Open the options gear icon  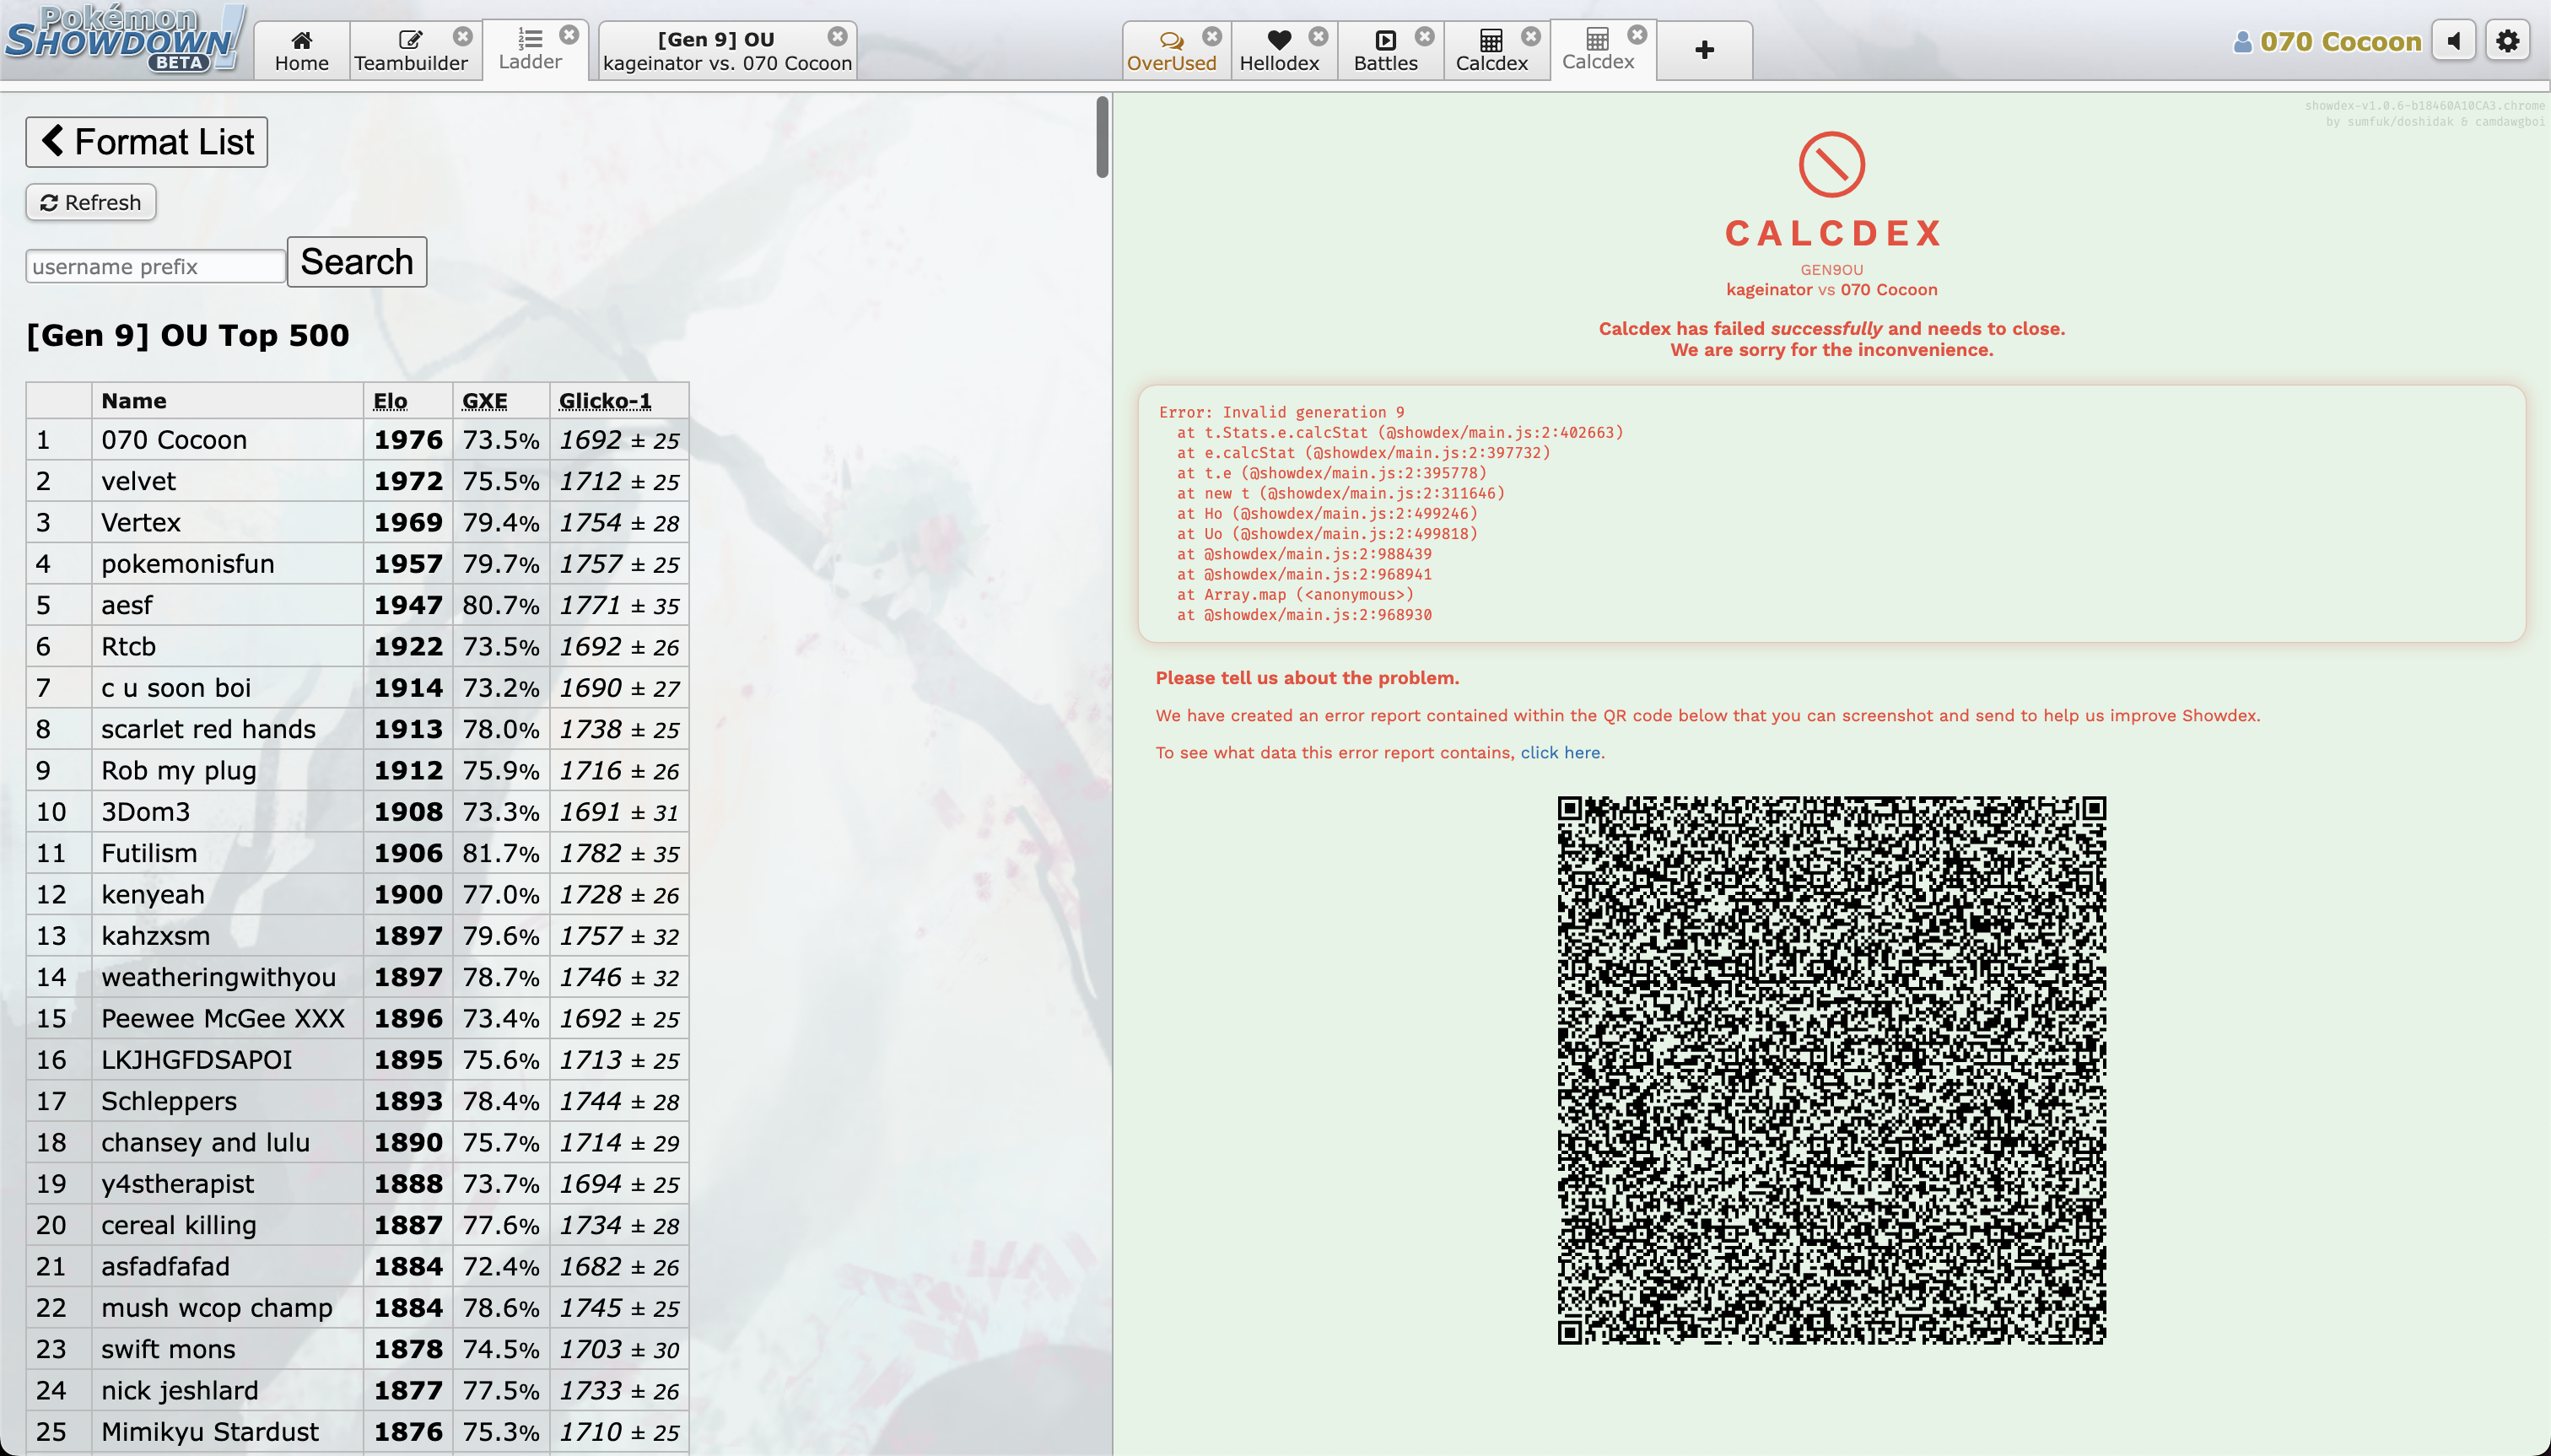[x=2508, y=41]
